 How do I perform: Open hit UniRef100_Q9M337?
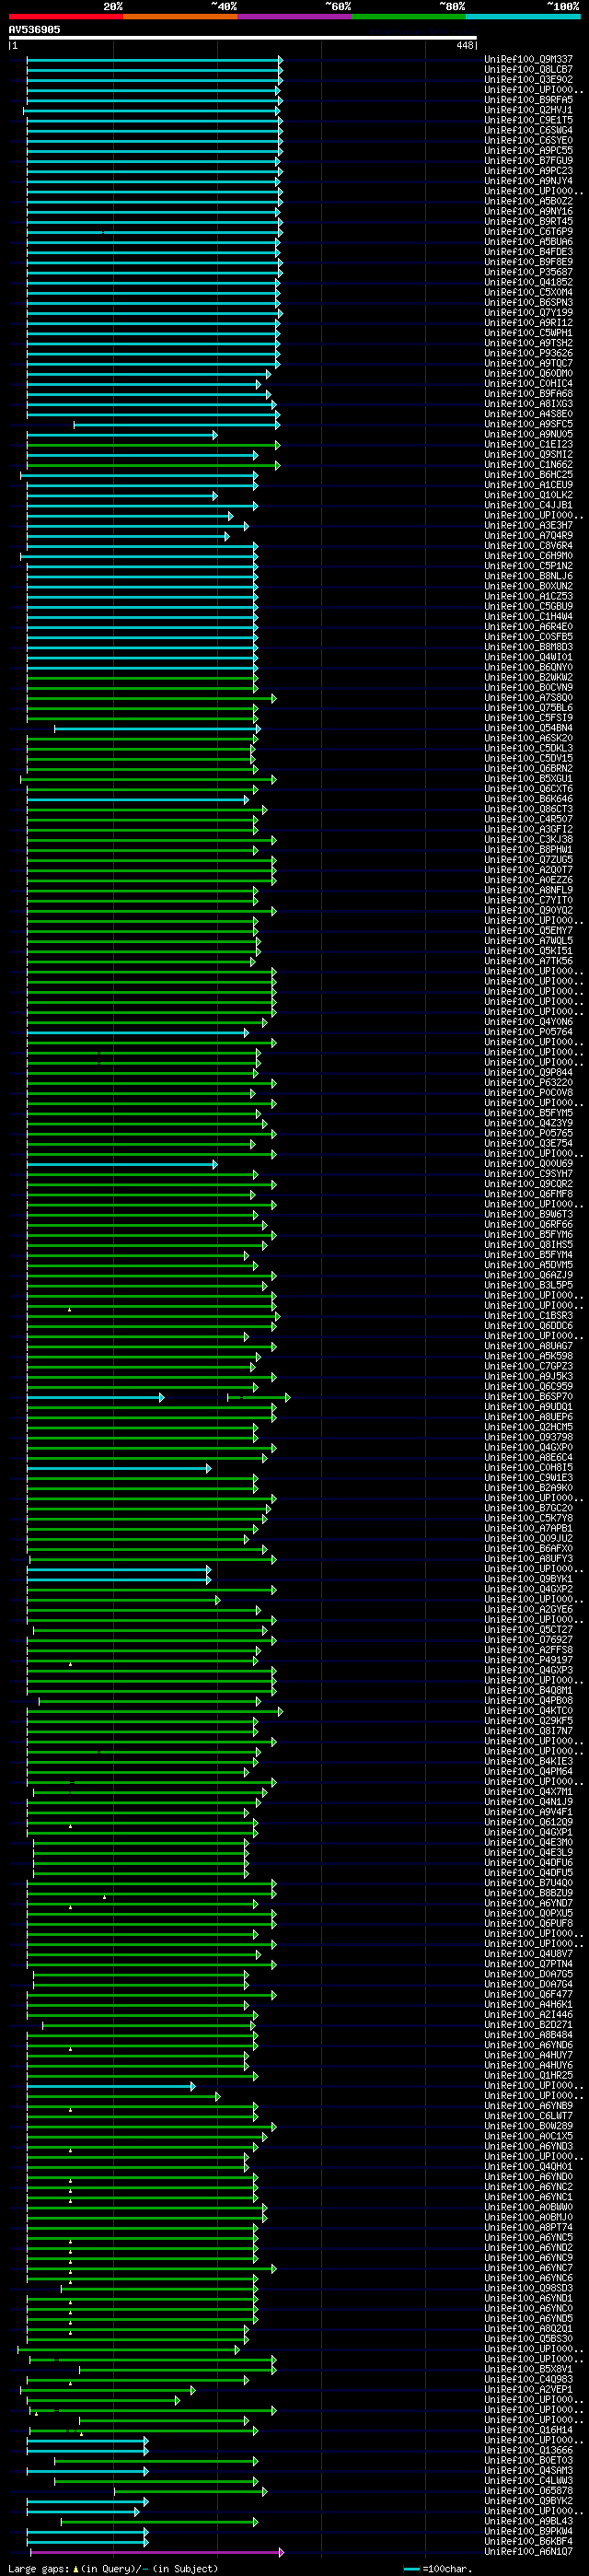(x=529, y=59)
